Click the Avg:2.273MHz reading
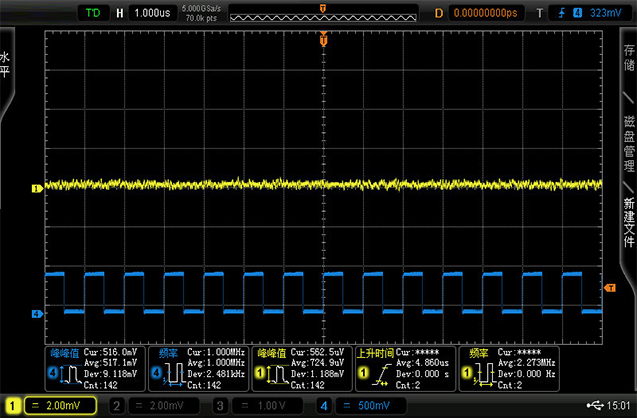Viewport: 637px width, 418px height. (x=526, y=363)
